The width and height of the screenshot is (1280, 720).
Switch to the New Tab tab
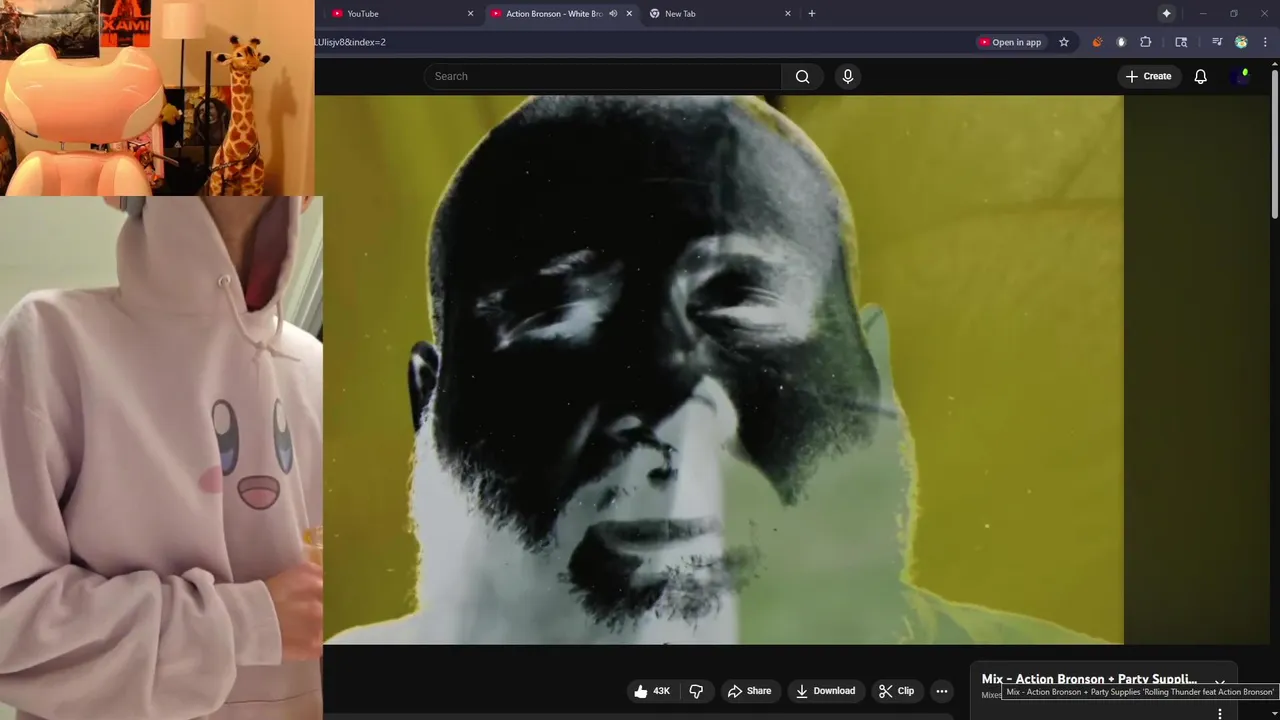720,14
